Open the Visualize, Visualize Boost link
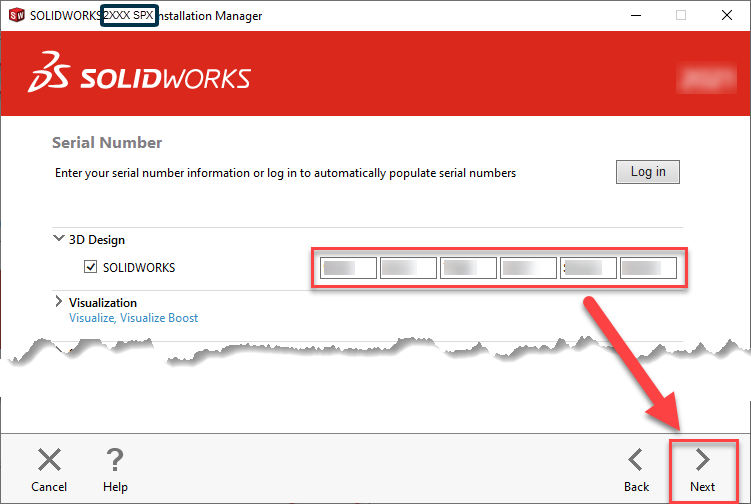 click(x=133, y=318)
